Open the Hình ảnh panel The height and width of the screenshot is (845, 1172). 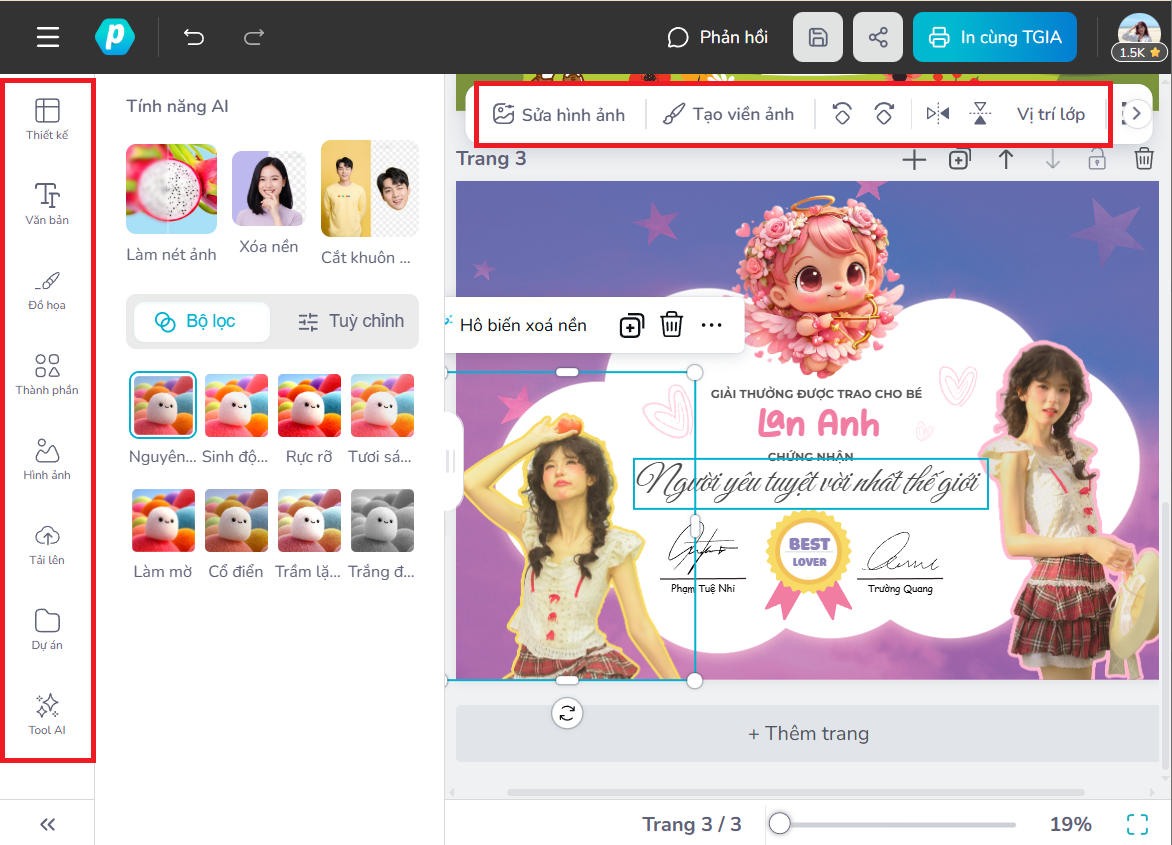pos(46,460)
